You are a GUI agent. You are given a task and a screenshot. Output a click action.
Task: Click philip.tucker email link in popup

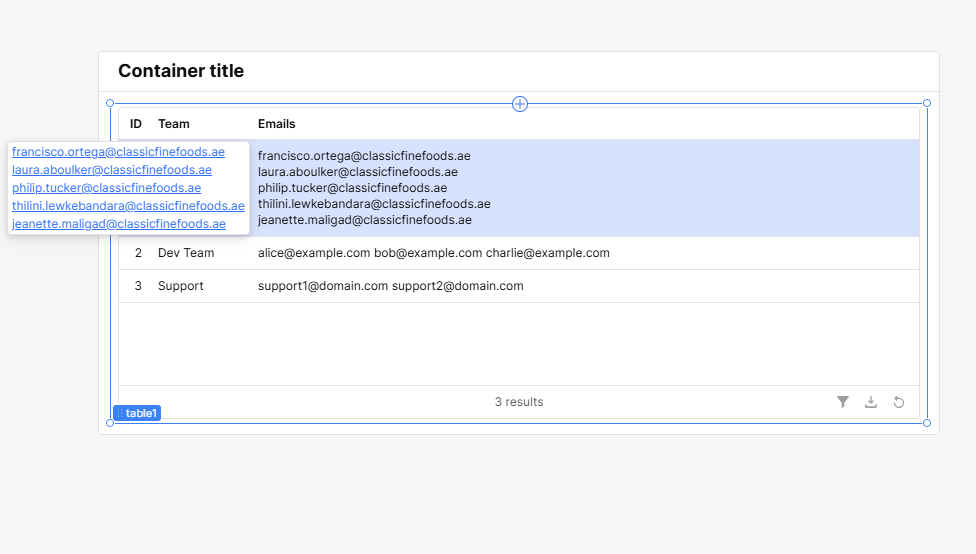tap(106, 188)
